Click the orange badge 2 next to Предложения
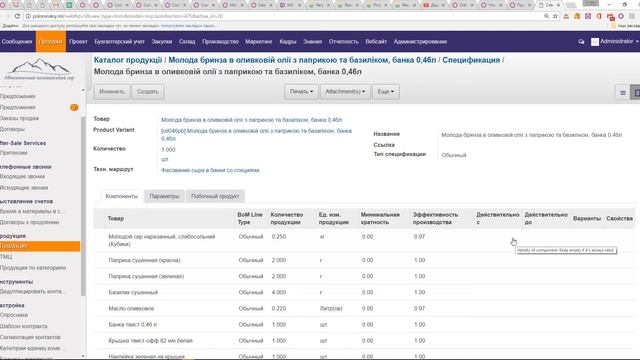 click(x=74, y=107)
